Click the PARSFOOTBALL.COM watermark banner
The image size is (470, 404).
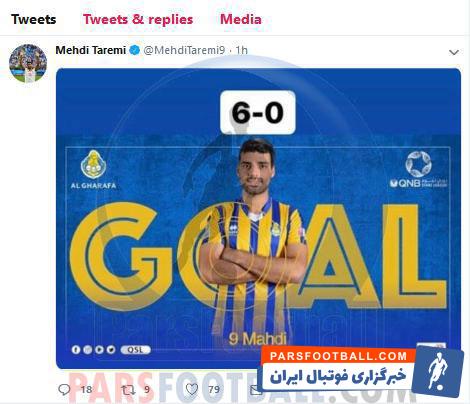pyautogui.click(x=360, y=371)
